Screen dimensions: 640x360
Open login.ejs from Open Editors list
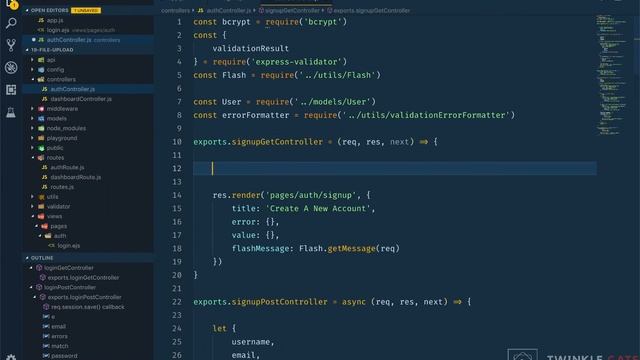point(58,30)
